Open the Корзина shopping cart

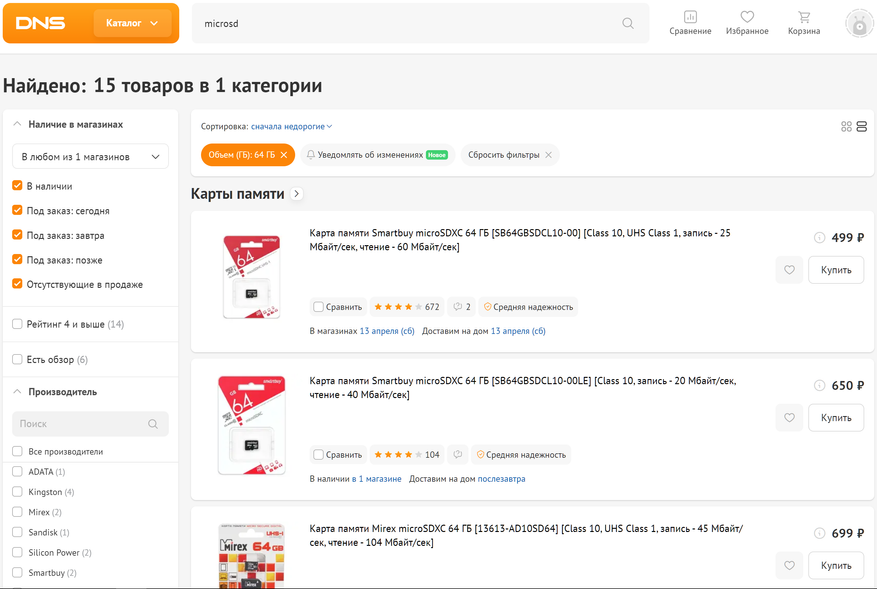coord(804,22)
